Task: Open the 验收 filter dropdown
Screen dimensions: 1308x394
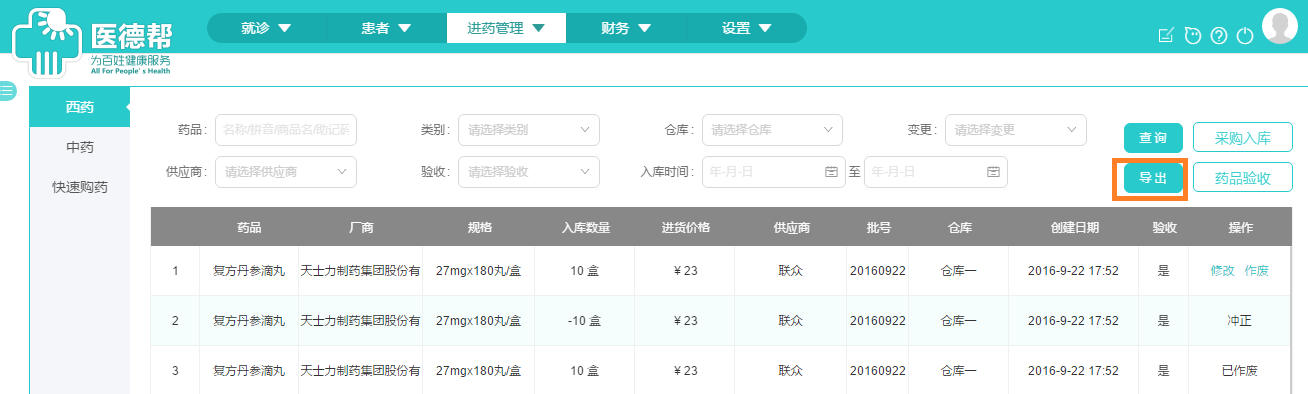Action: (x=529, y=171)
